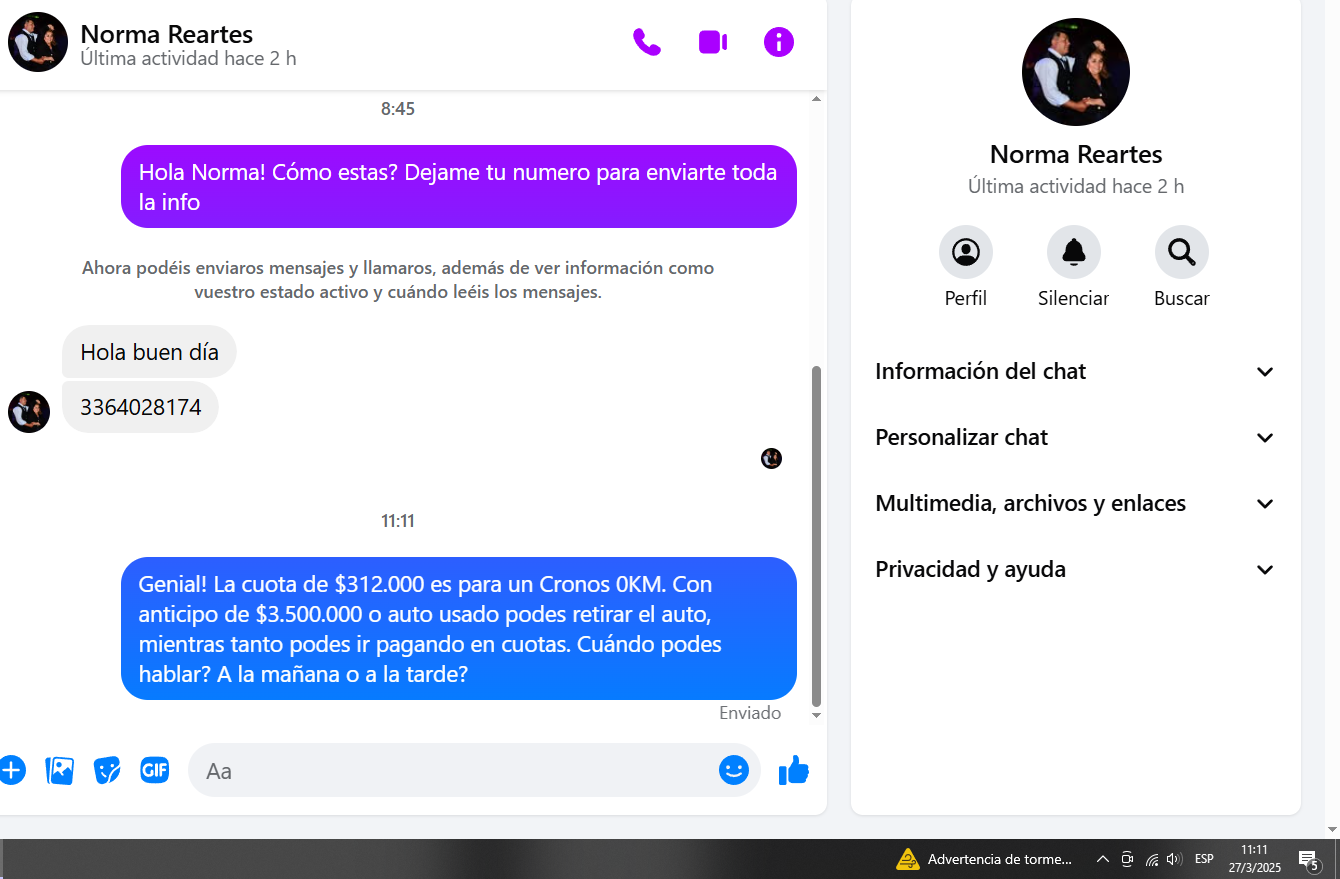1340x879 pixels.
Task: Click the 8:45 timestamp
Action: (x=398, y=109)
